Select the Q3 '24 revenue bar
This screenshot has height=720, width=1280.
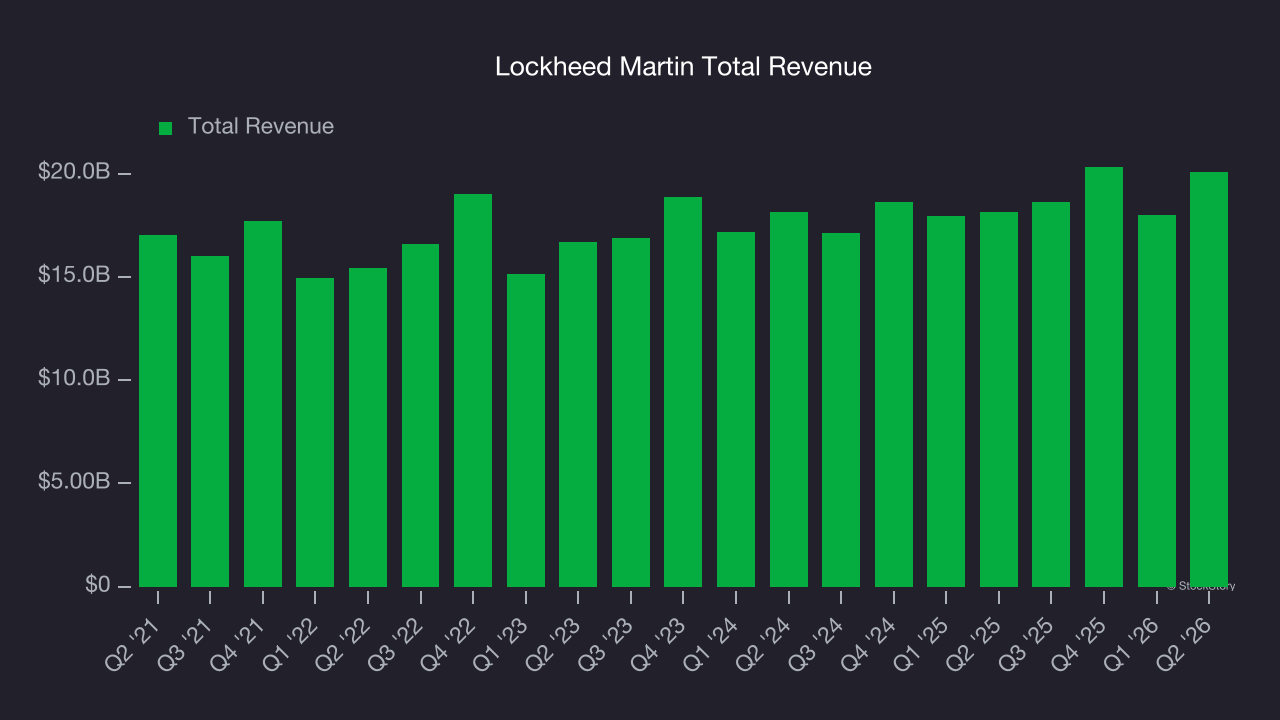[841, 410]
